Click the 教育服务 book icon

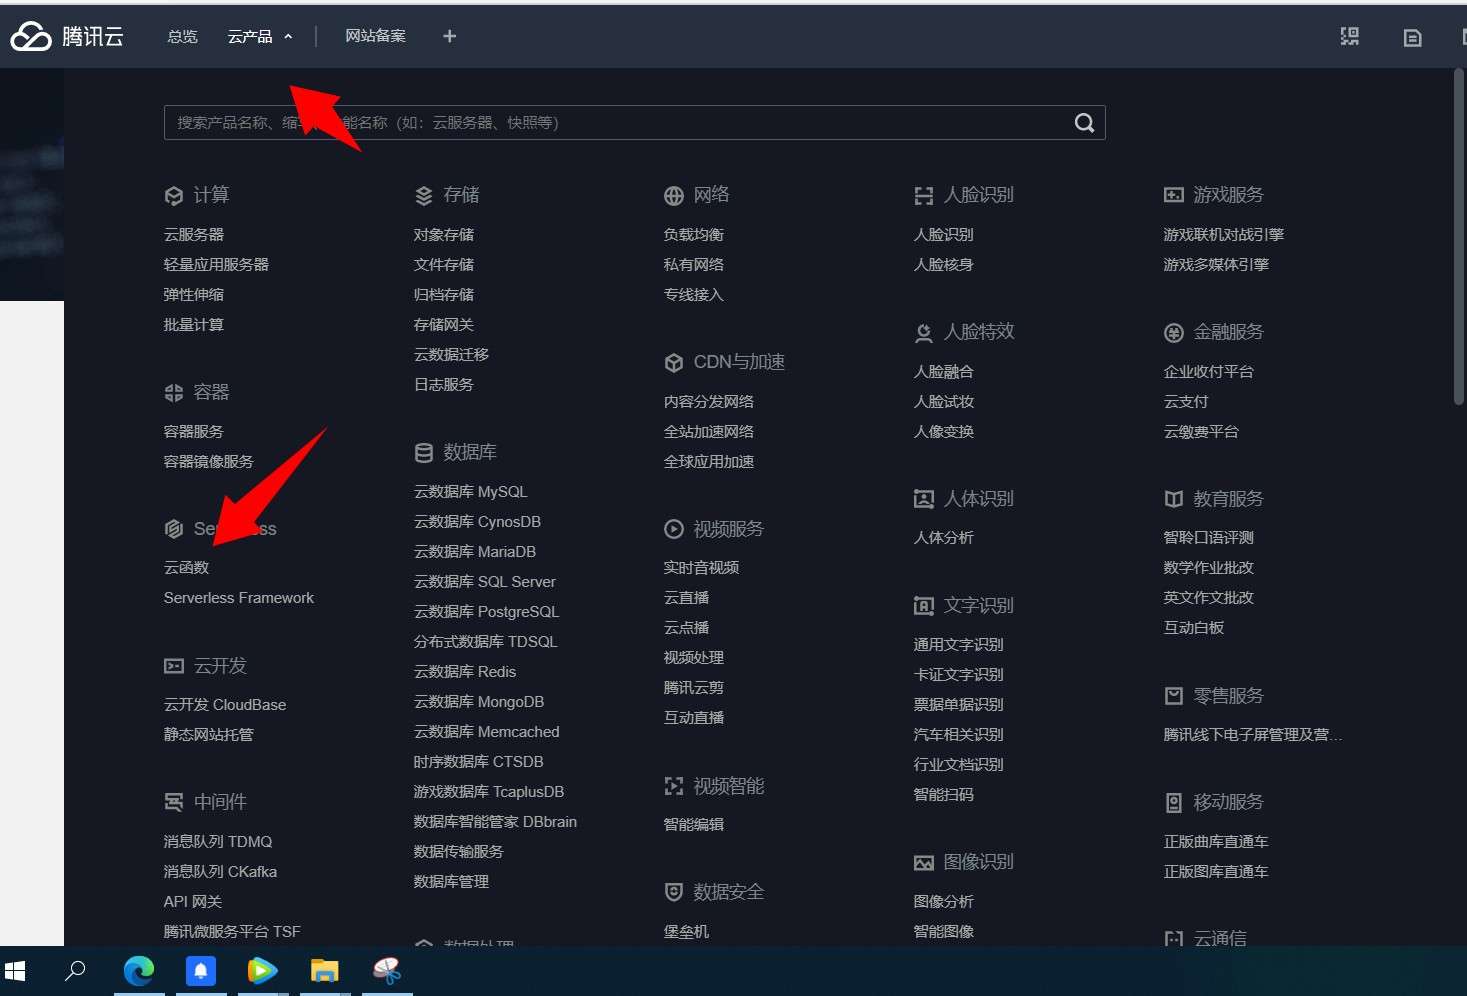click(1174, 499)
